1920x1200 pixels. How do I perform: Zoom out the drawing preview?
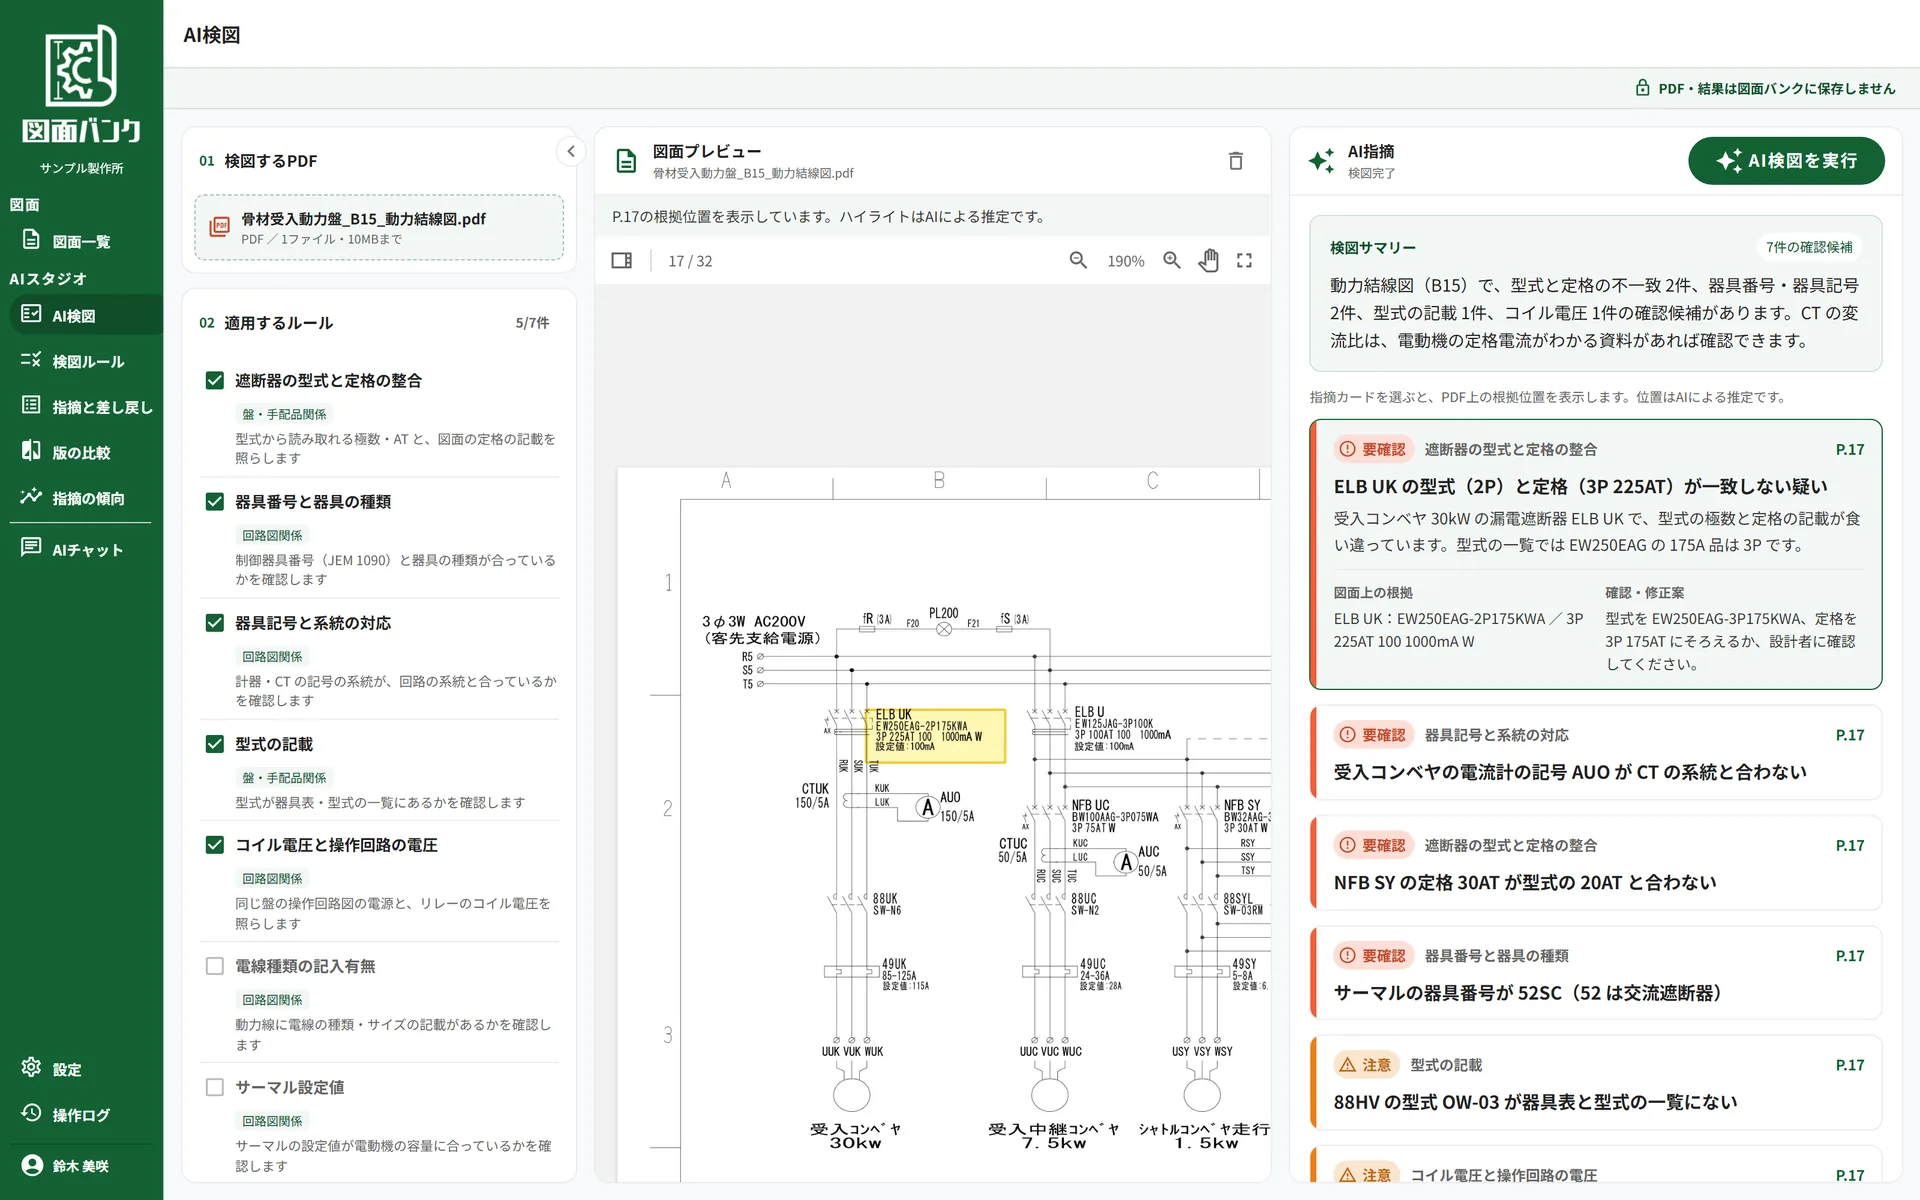(1078, 261)
